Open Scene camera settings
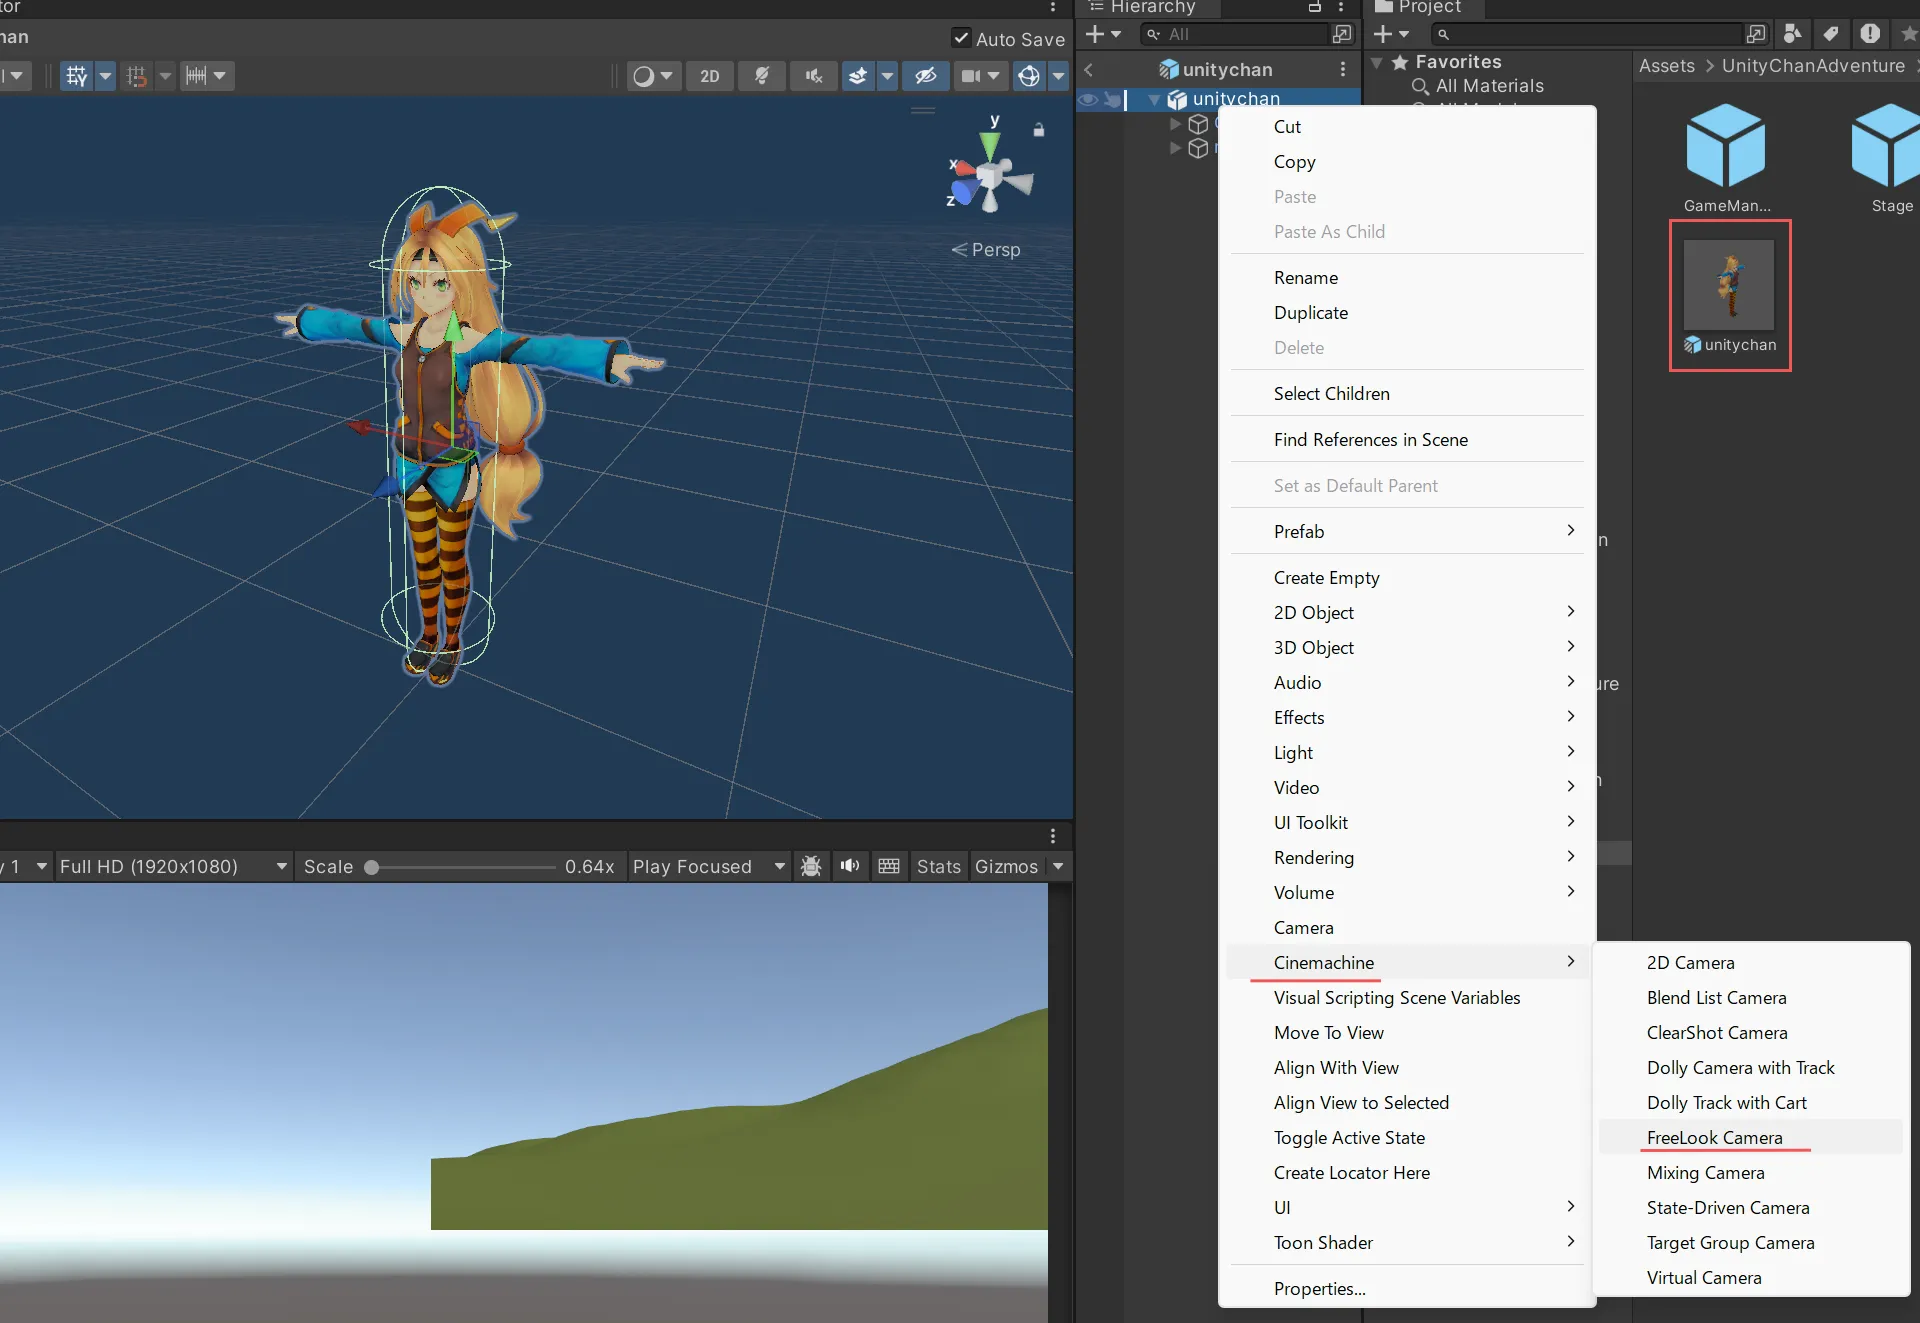1920x1323 pixels. (980, 76)
